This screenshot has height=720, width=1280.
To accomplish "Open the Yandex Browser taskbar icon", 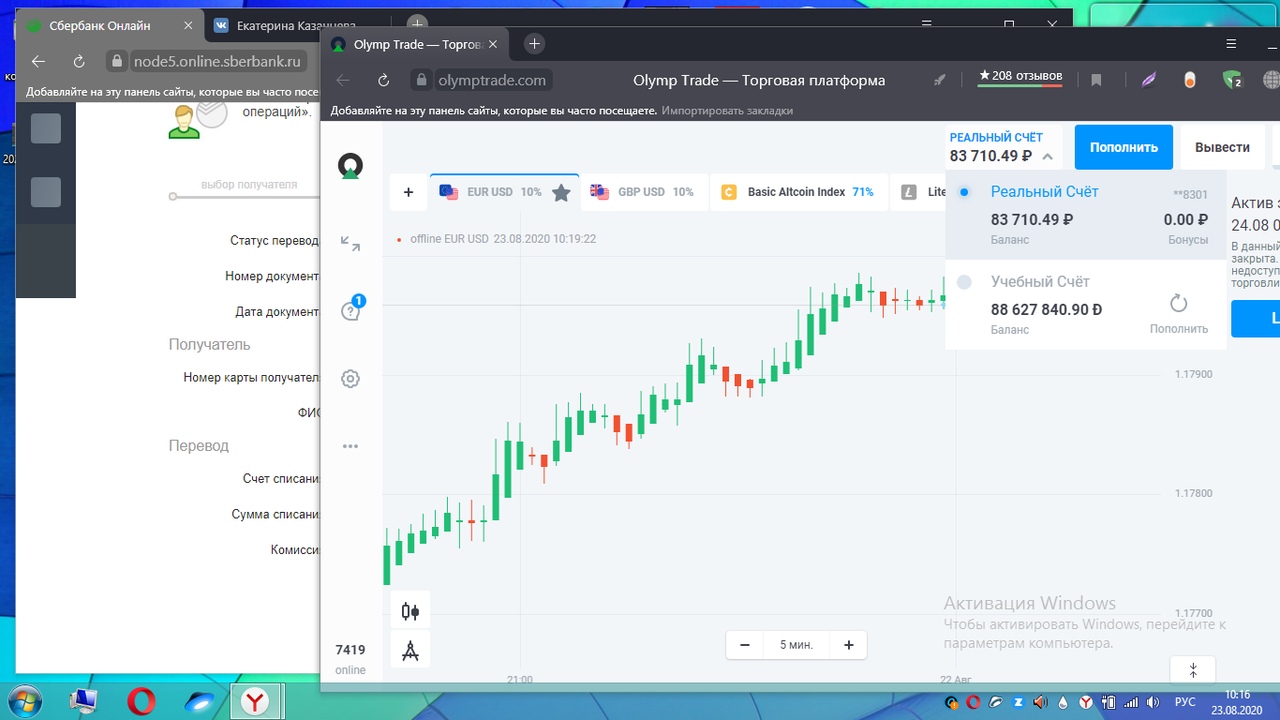I will tap(257, 702).
